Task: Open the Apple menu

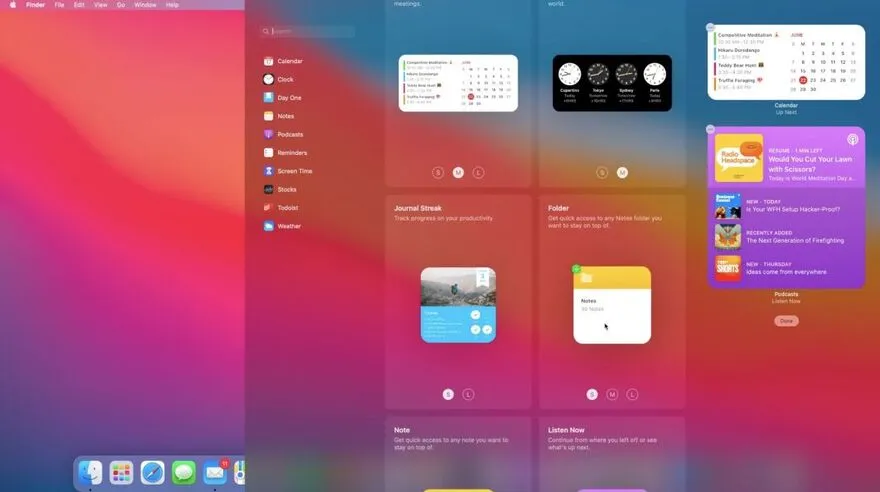Action: pyautogui.click(x=12, y=4)
